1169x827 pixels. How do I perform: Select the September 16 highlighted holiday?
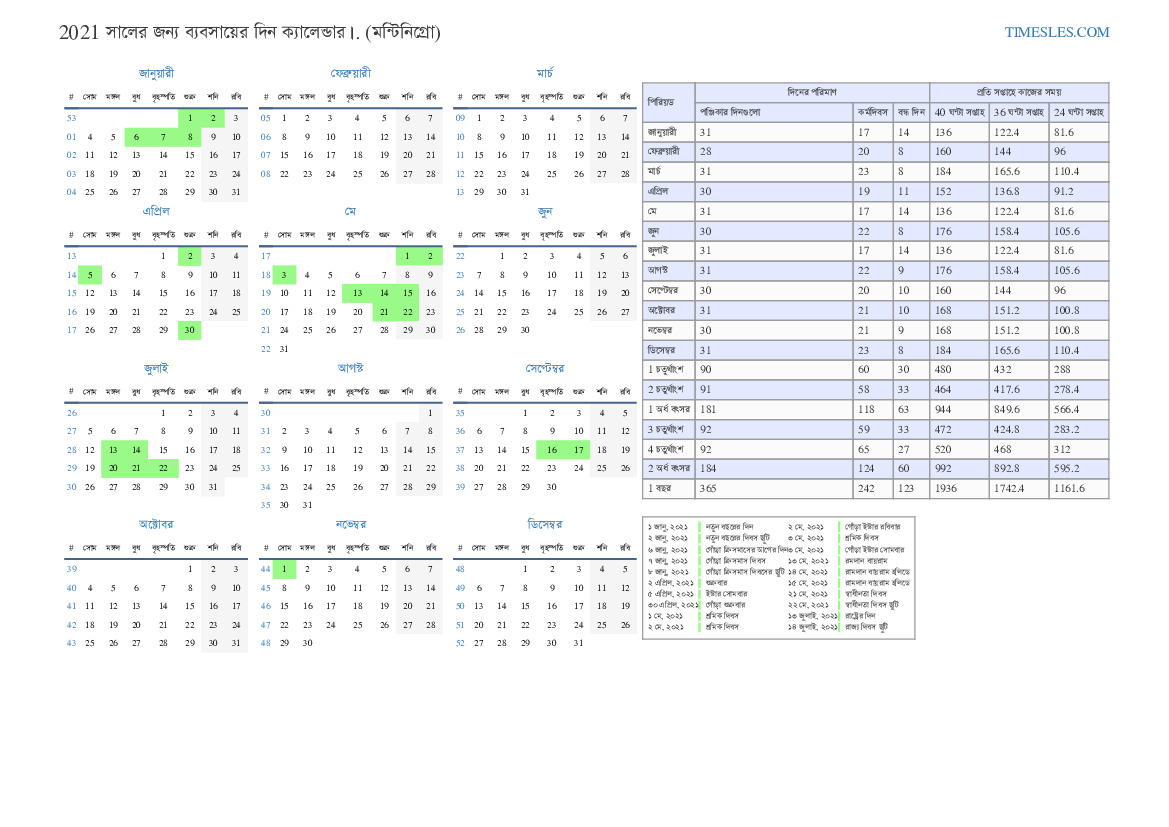551,450
